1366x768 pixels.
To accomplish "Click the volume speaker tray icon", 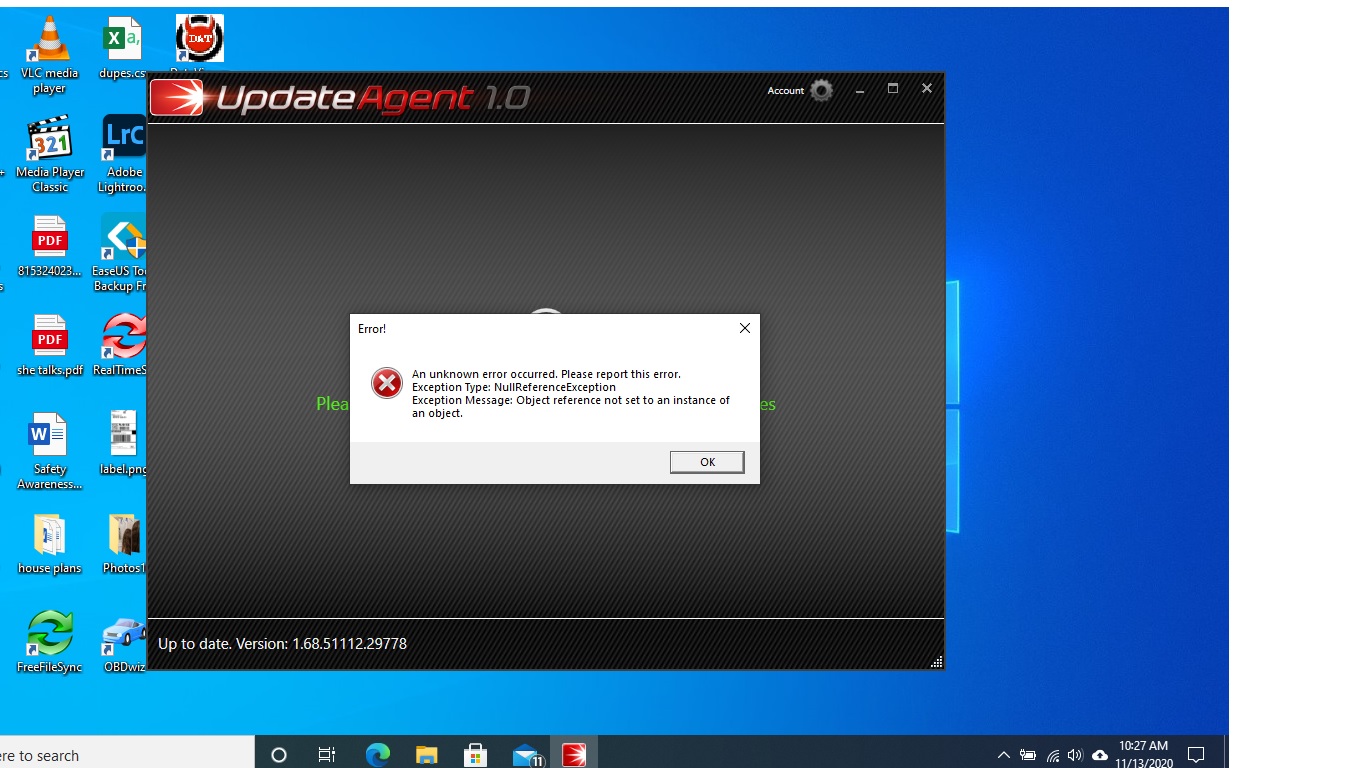I will [1076, 755].
